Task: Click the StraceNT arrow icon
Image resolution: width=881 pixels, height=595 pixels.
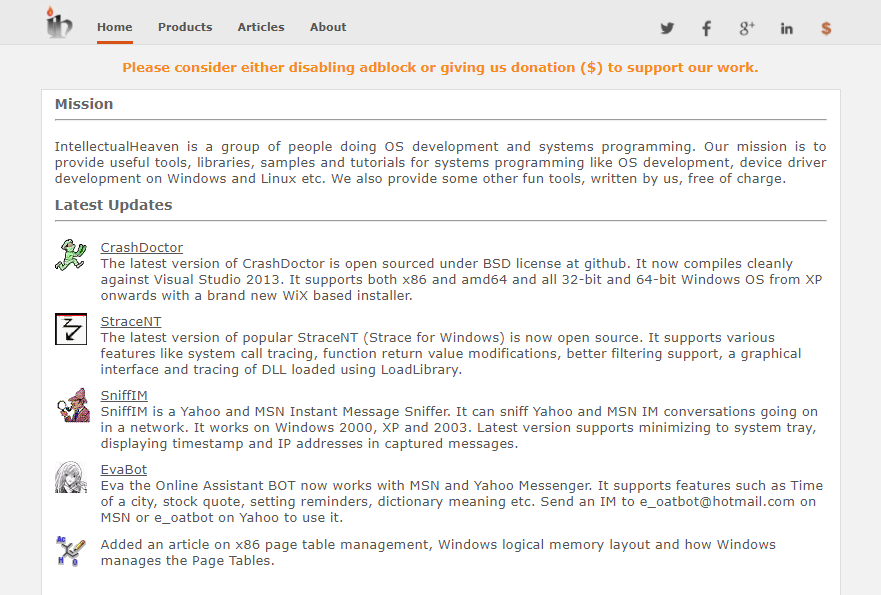Action: point(71,329)
